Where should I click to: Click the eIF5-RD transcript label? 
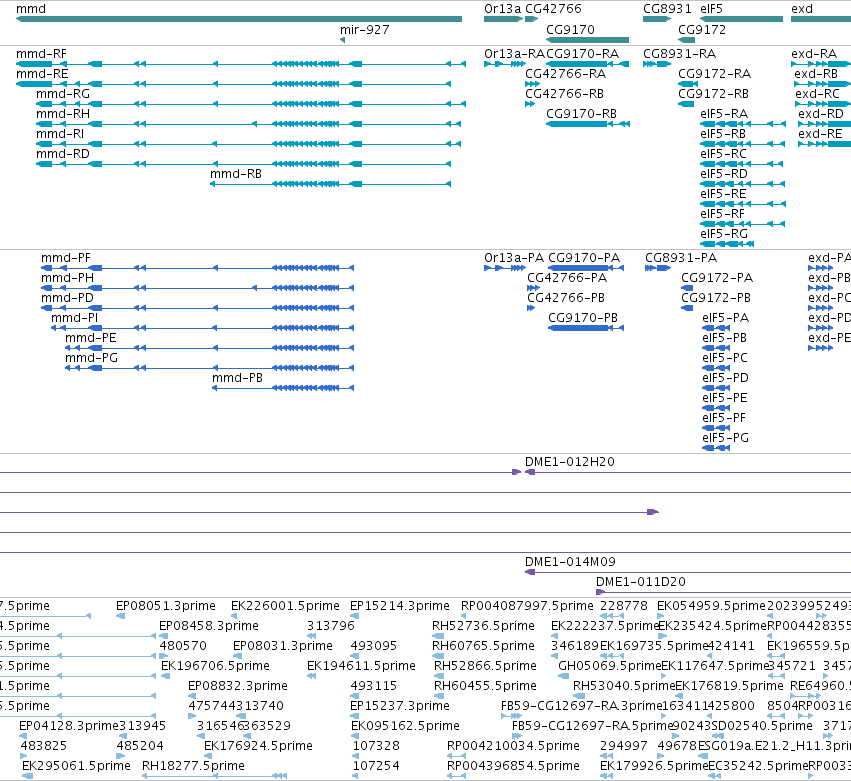724,175
